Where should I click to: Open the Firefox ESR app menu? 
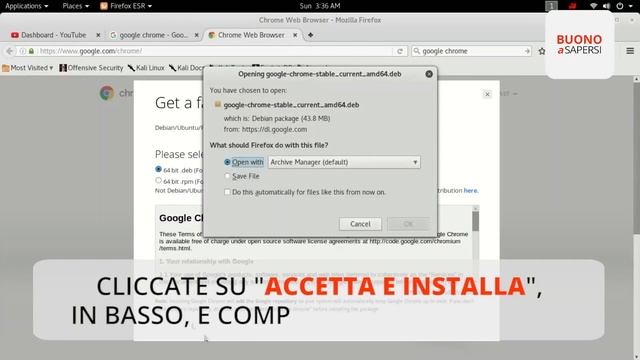tap(126, 6)
